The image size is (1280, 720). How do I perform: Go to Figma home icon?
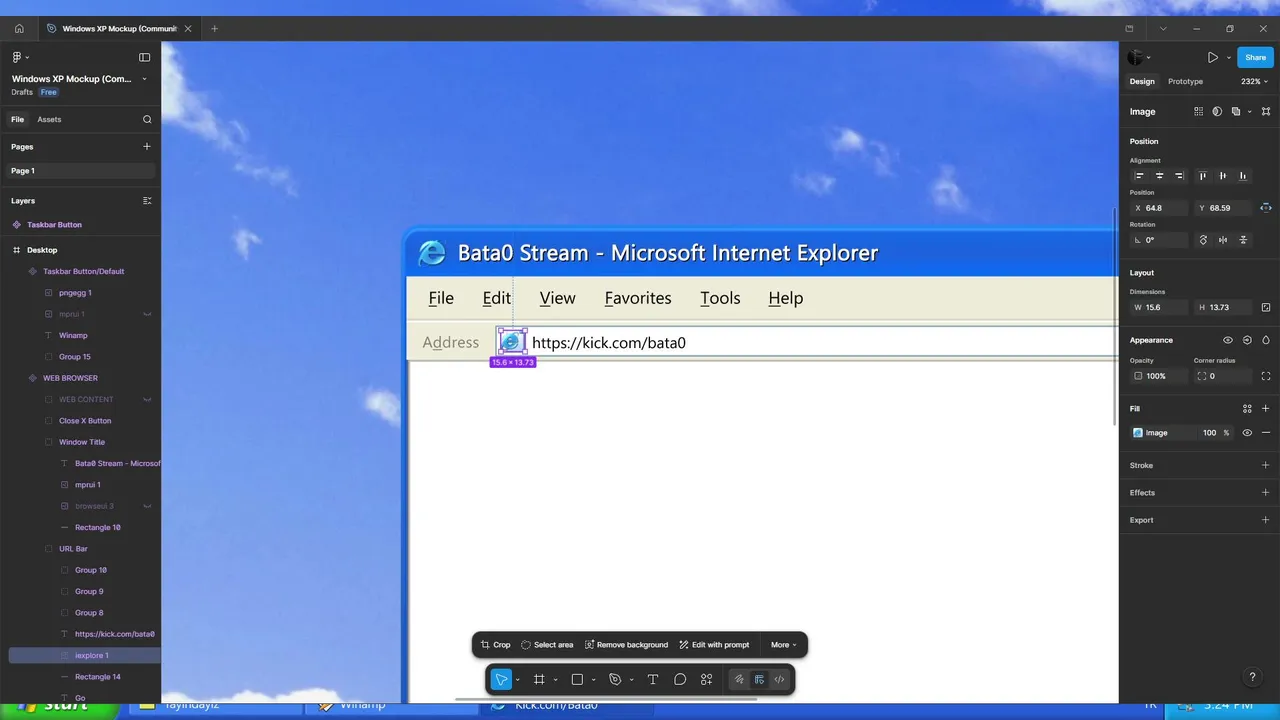[18, 29]
